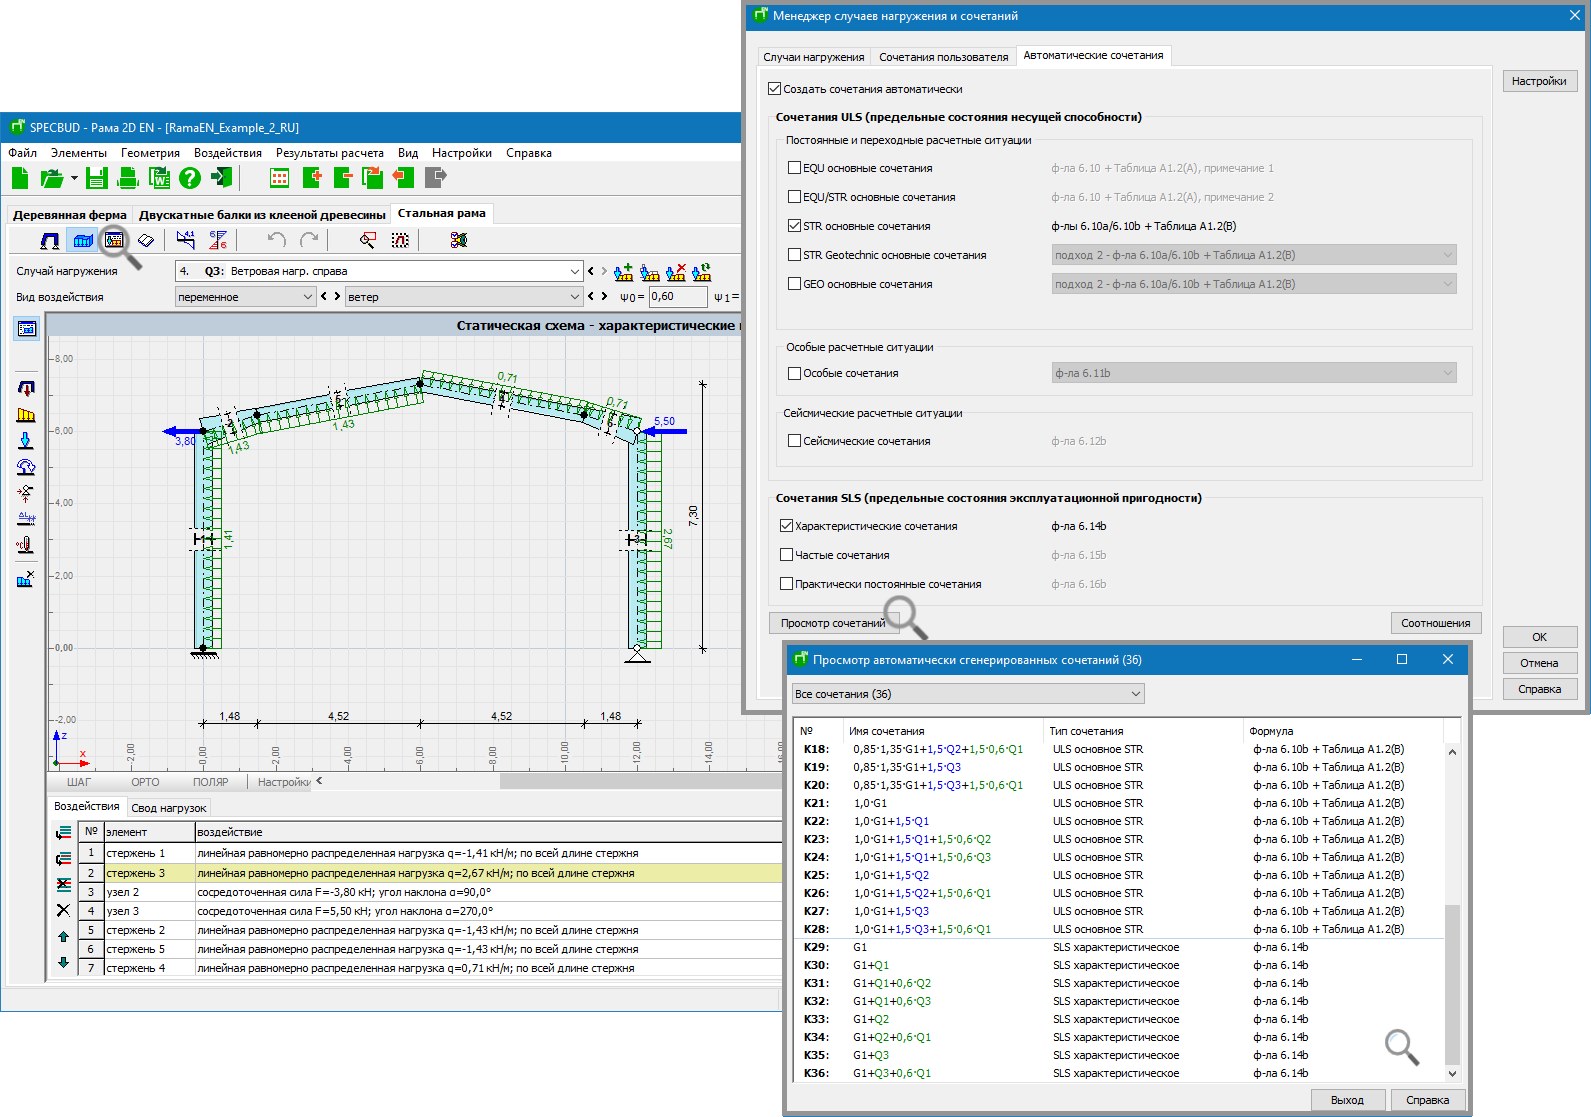The width and height of the screenshot is (1591, 1117).
Task: Open the Геометрия menu
Action: (x=150, y=153)
